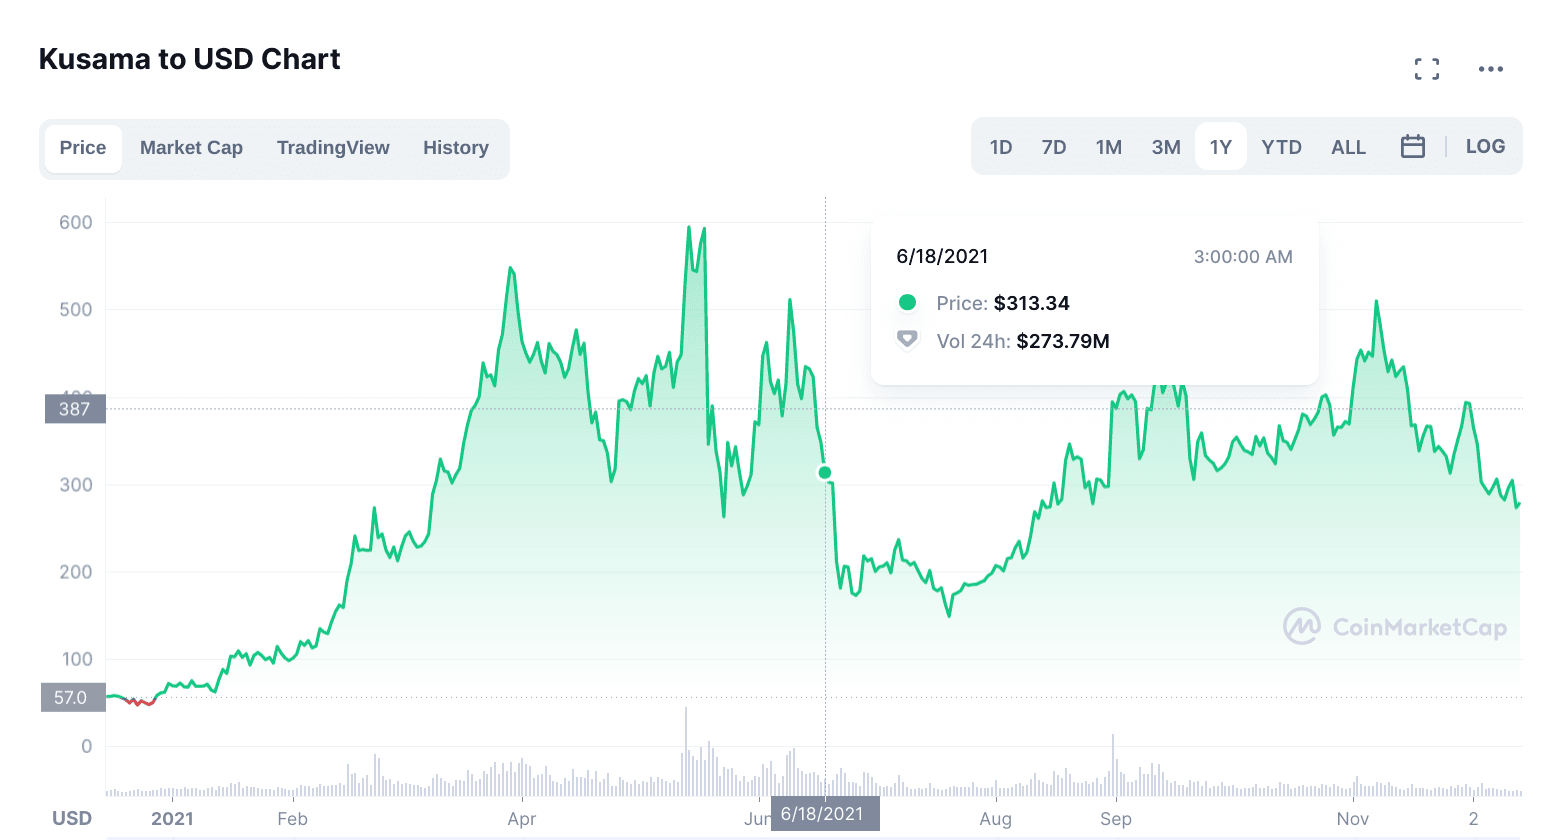Select the 1Y time range
Viewport: 1561px width, 840px height.
coord(1220,148)
